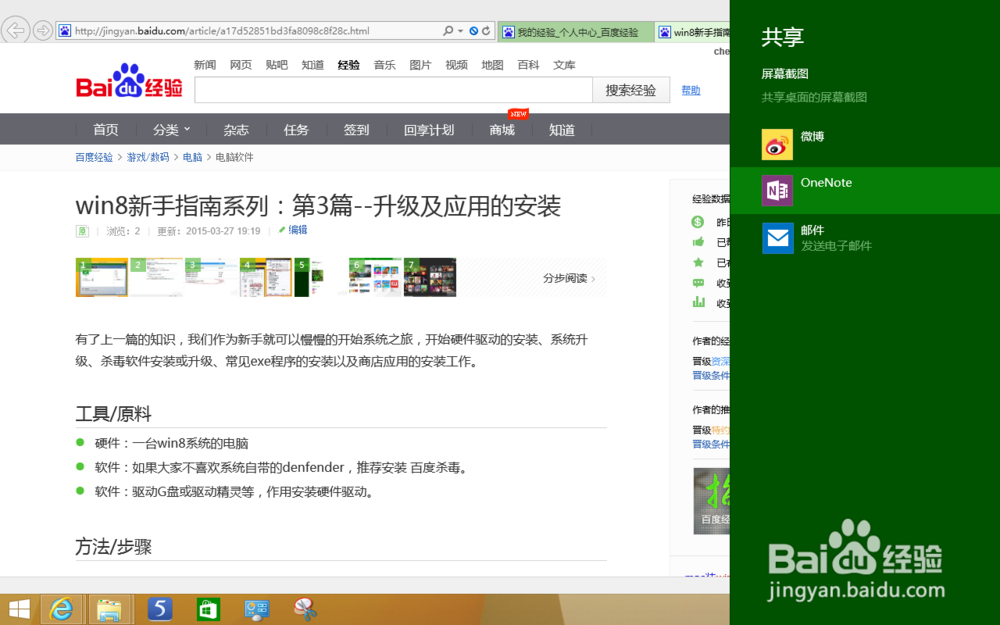
Task: Click the 新闻 link in top navigation
Action: tap(205, 65)
